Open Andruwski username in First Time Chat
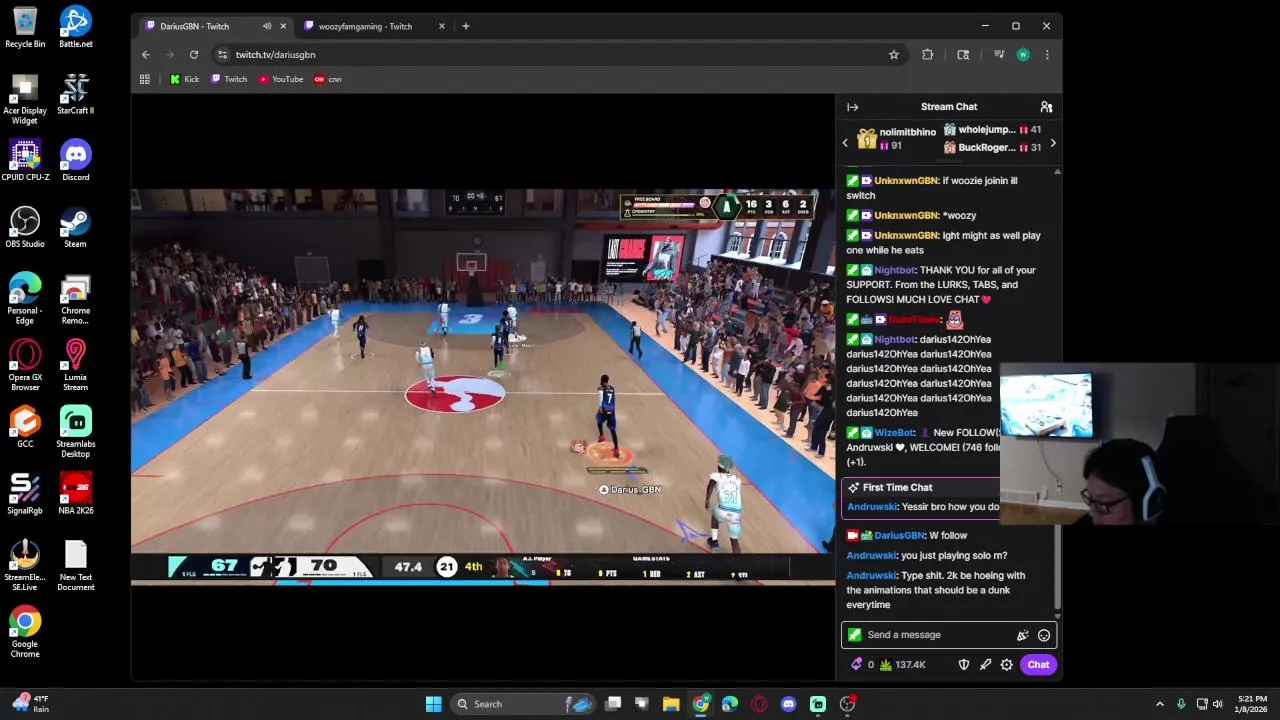Image resolution: width=1280 pixels, height=720 pixels. [x=871, y=507]
